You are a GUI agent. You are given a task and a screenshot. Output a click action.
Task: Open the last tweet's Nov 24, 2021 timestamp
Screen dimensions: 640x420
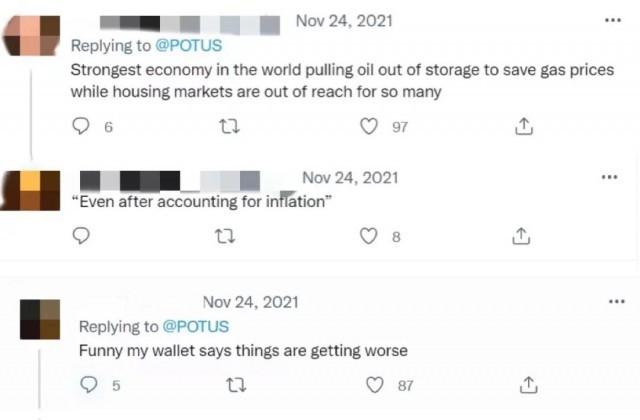point(249,302)
